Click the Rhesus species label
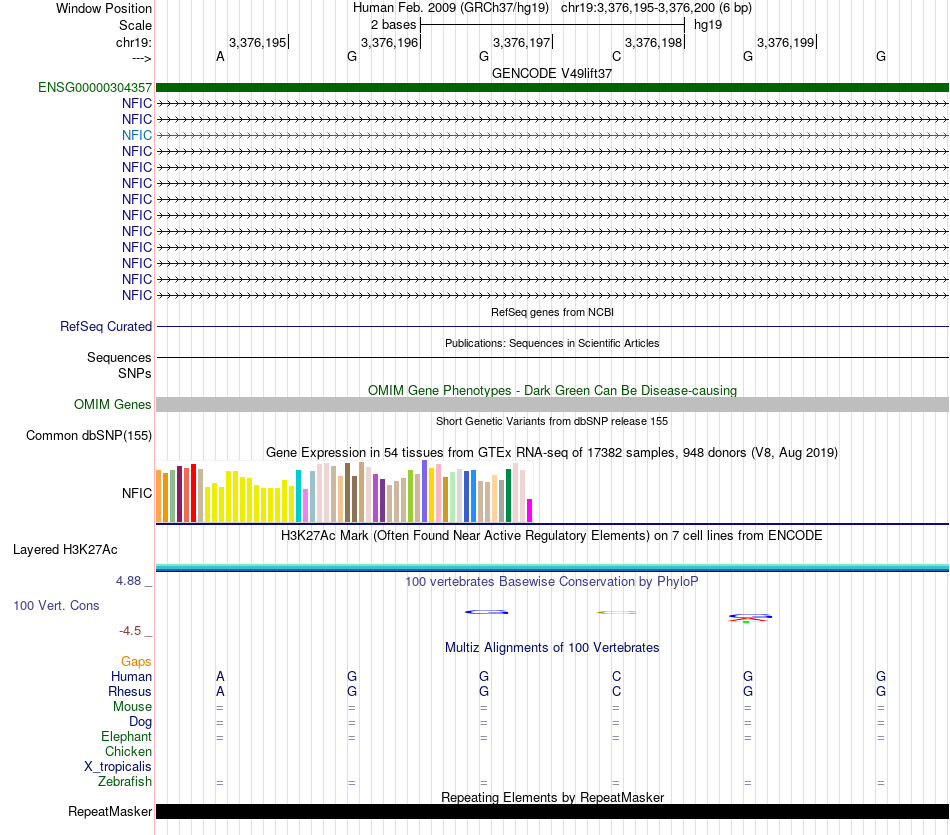This screenshot has height=835, width=950. (130, 691)
